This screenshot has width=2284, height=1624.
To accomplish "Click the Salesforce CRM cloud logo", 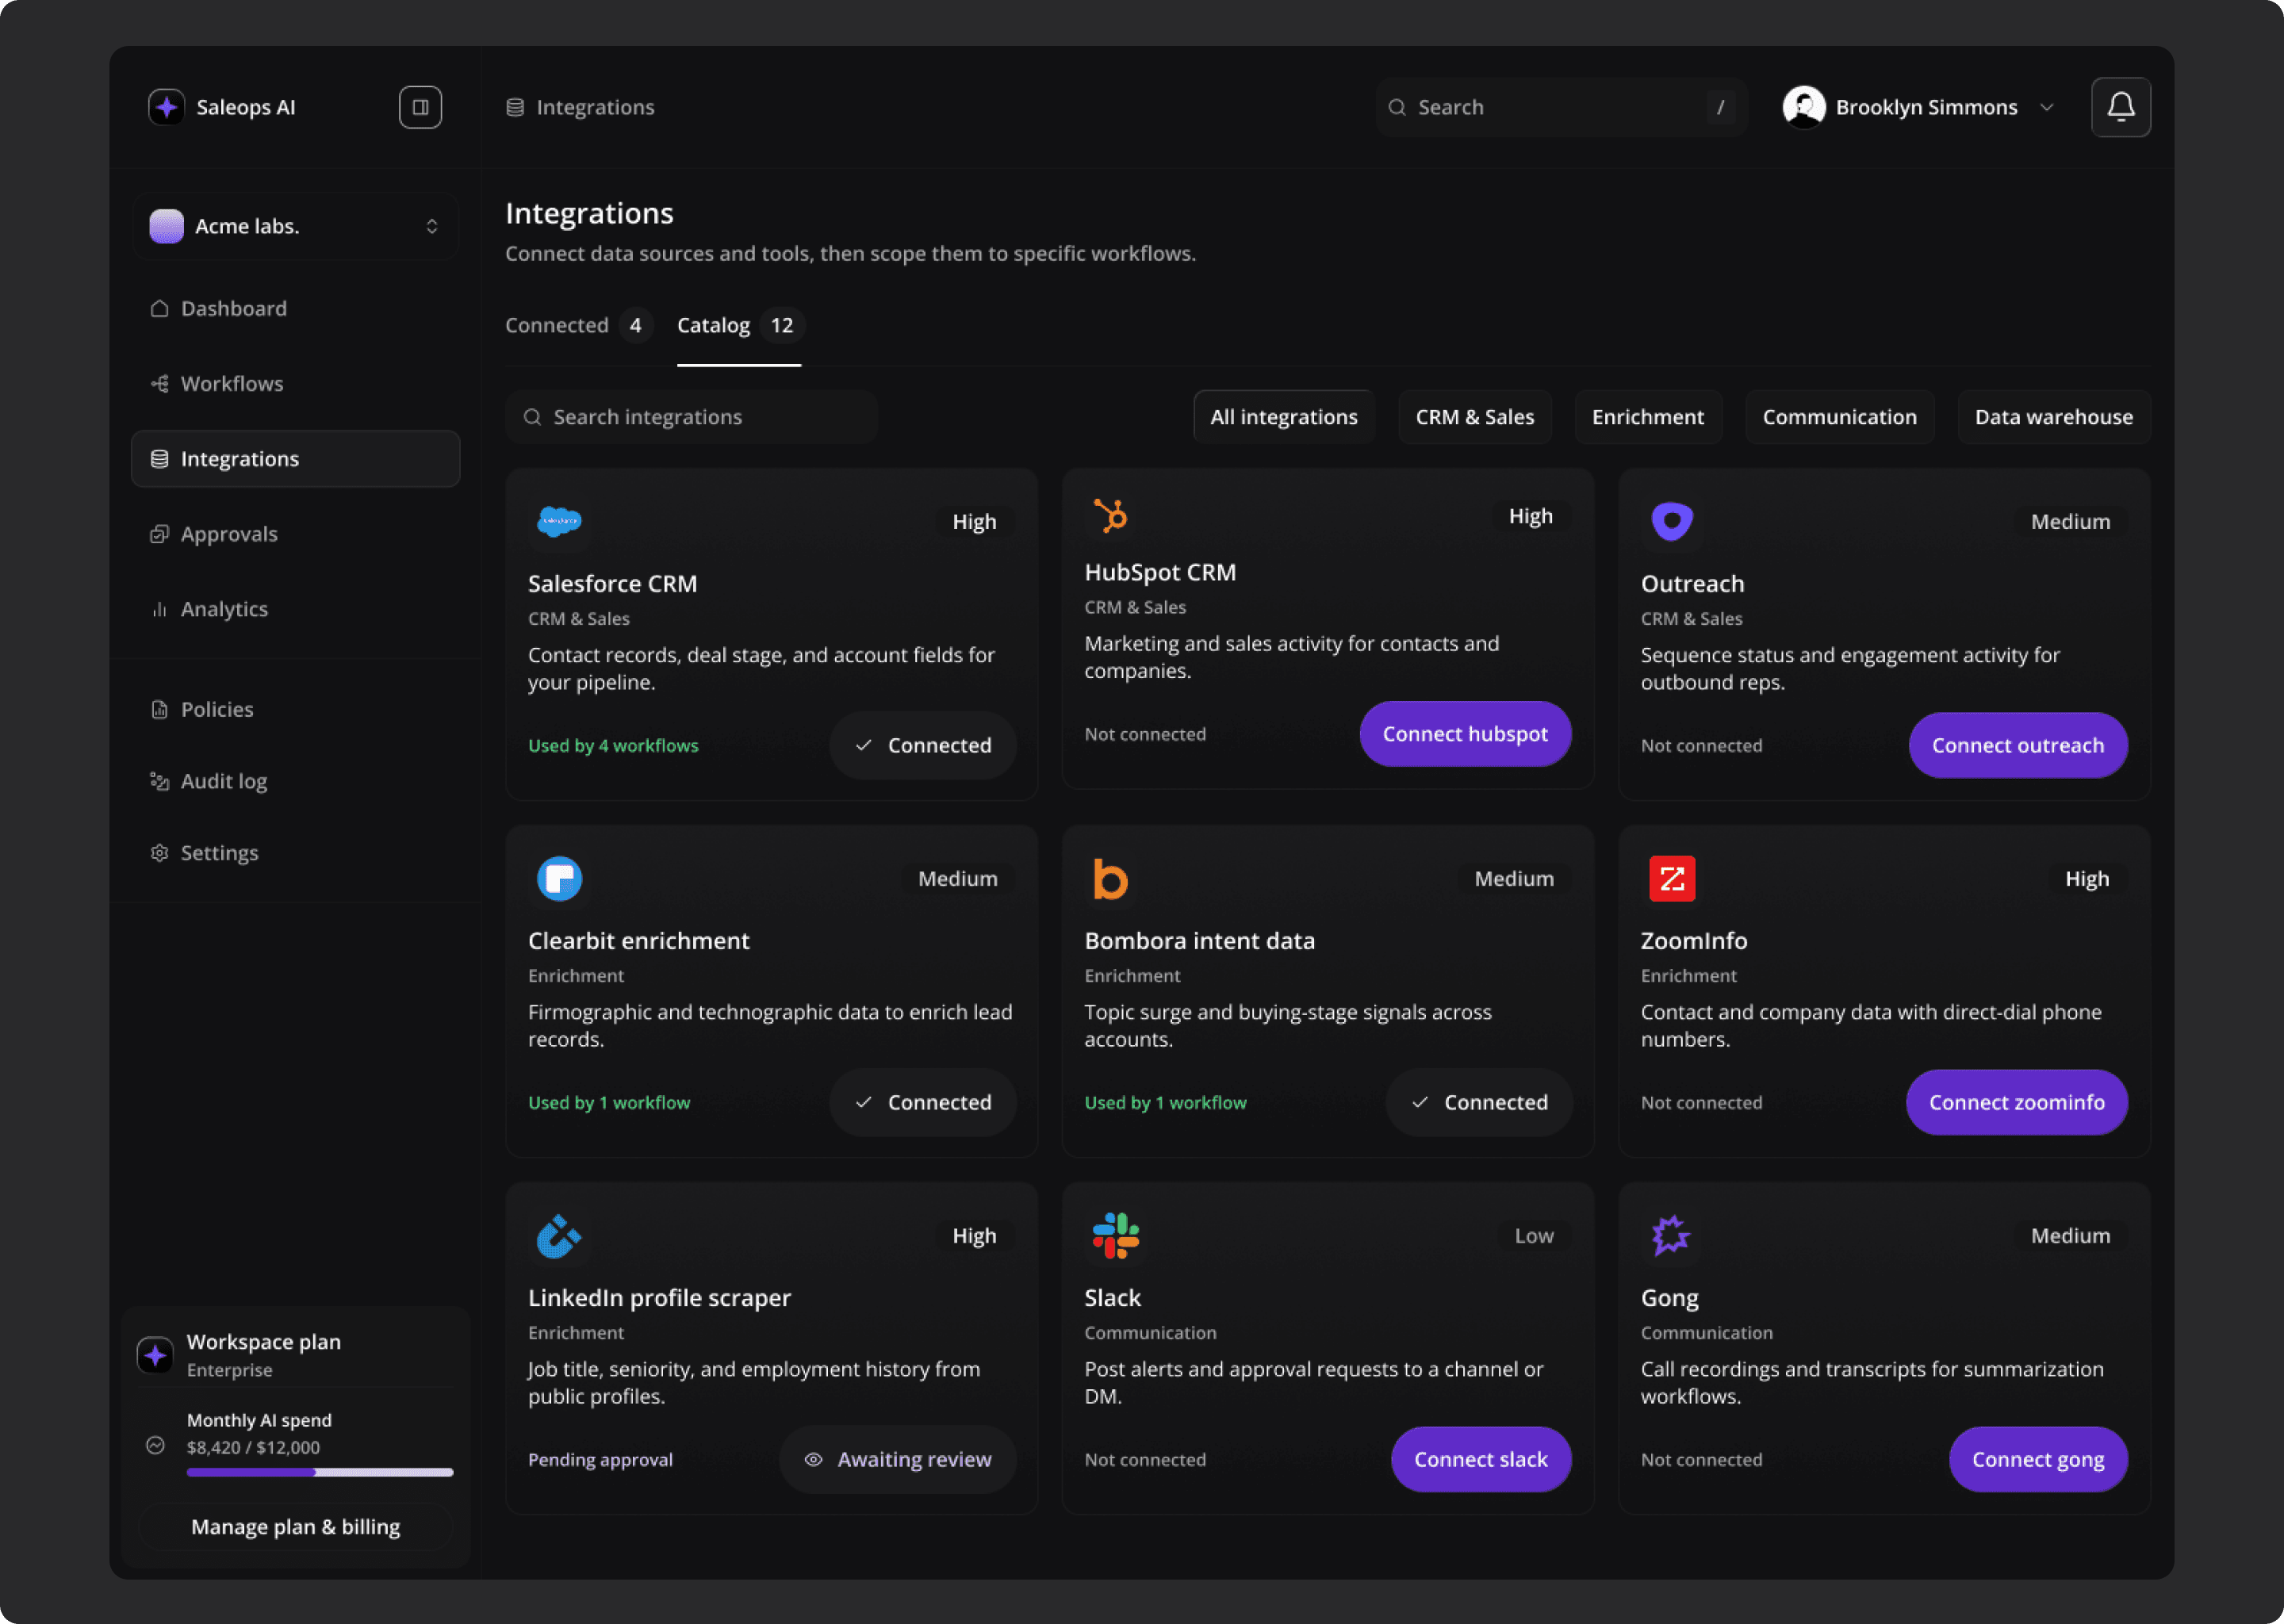I will pyautogui.click(x=559, y=521).
